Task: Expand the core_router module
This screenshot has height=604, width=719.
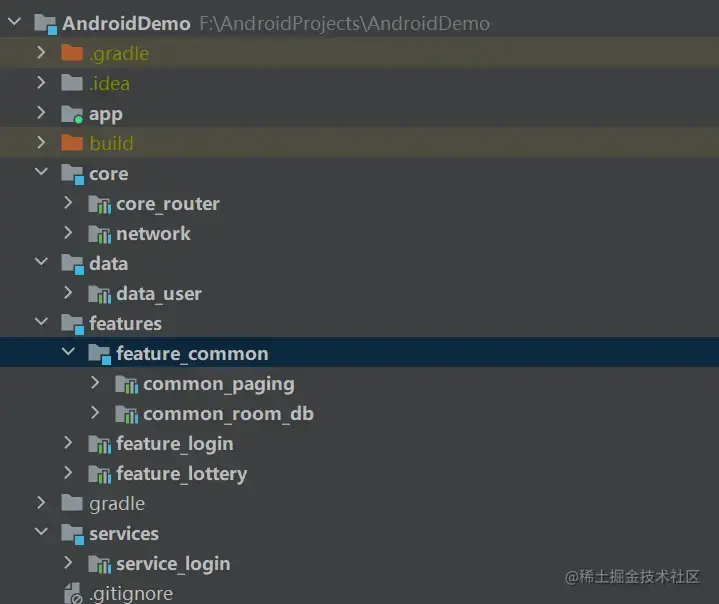Action: coord(68,202)
